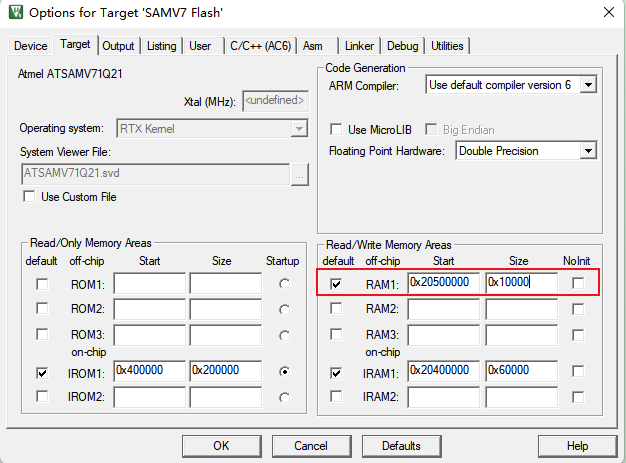Enable the Use MicroLIB checkbox
The image size is (626, 463).
pos(336,129)
